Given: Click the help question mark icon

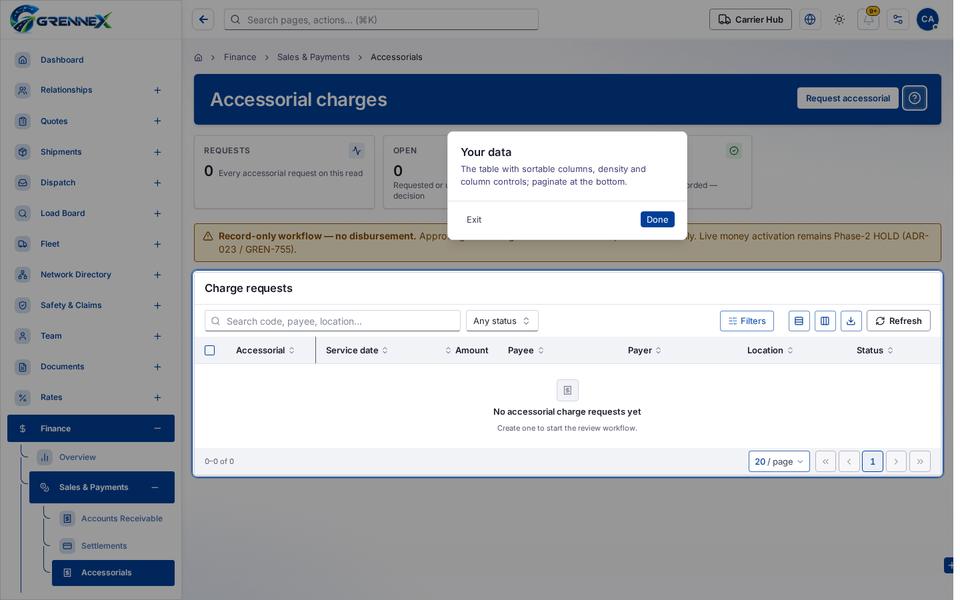Looking at the screenshot, I should tap(914, 98).
